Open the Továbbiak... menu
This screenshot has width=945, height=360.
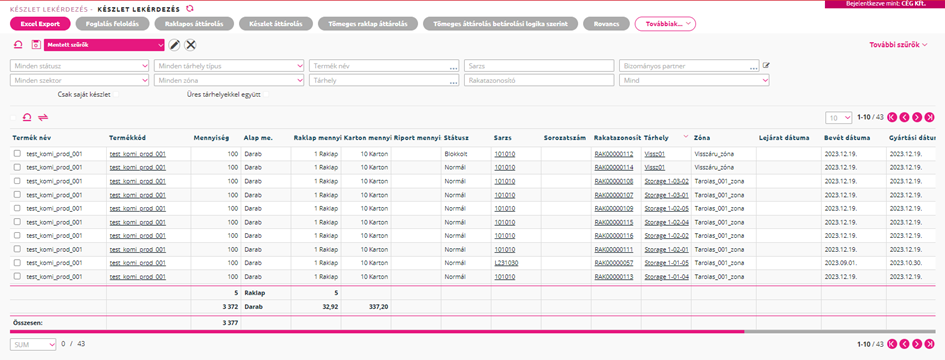tap(665, 24)
